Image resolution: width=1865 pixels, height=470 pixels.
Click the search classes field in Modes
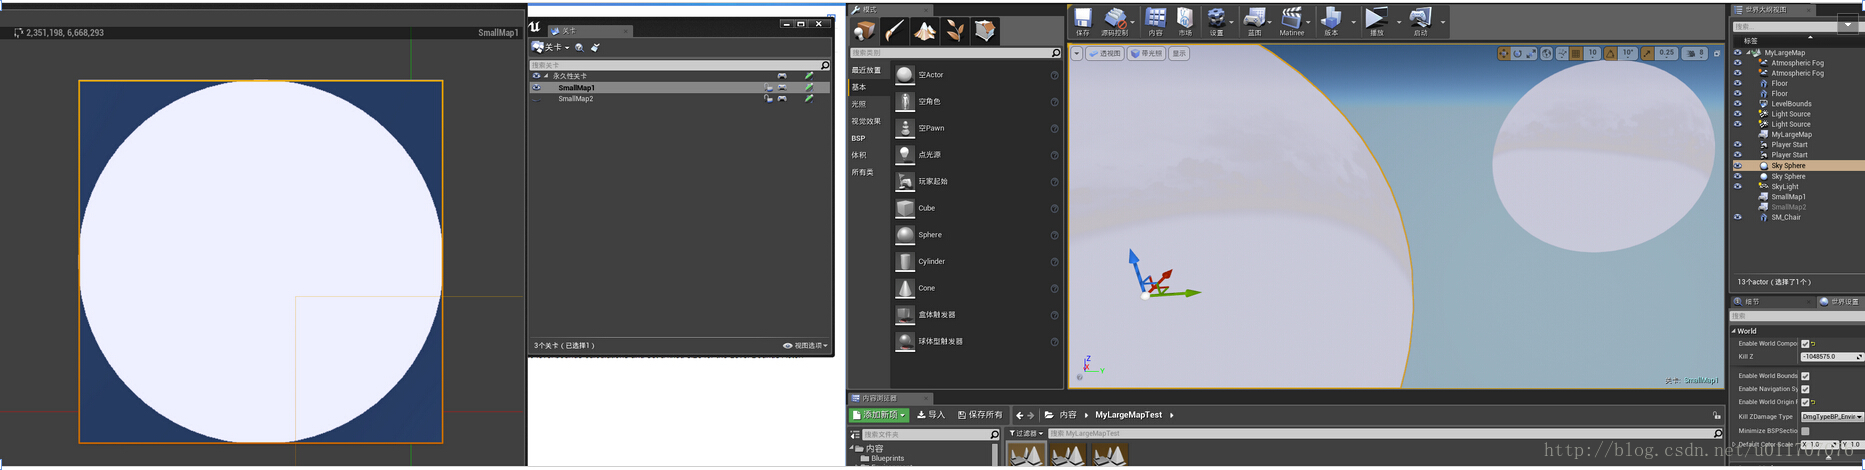[x=955, y=53]
